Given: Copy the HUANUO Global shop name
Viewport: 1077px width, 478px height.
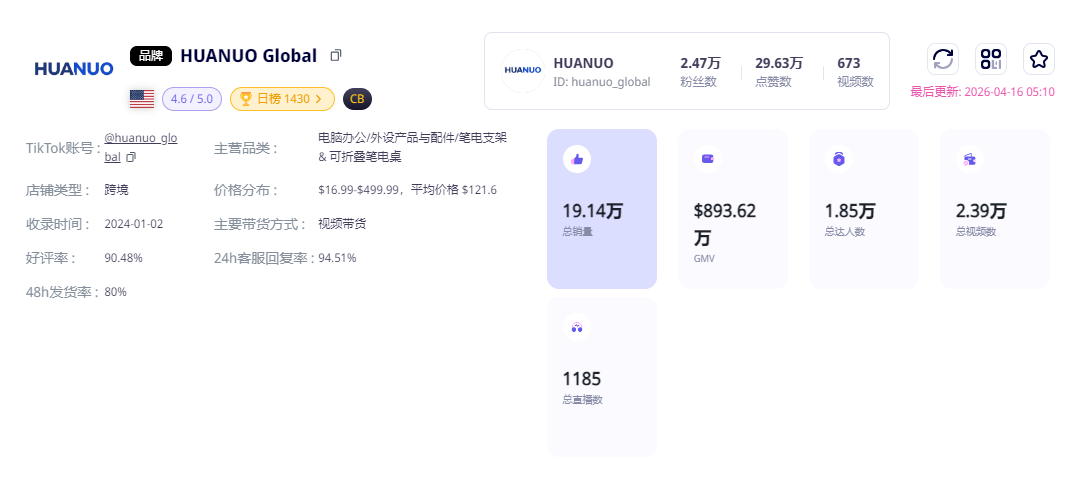Looking at the screenshot, I should 336,55.
